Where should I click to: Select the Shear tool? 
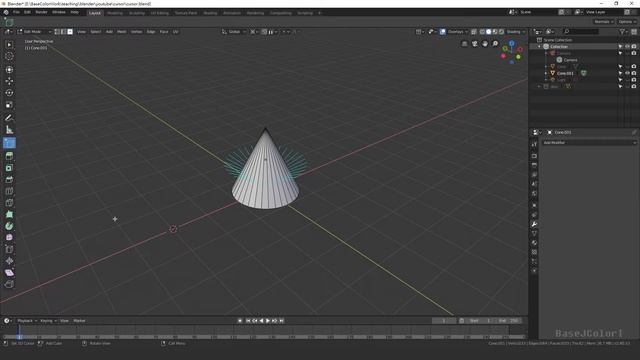(x=9, y=273)
